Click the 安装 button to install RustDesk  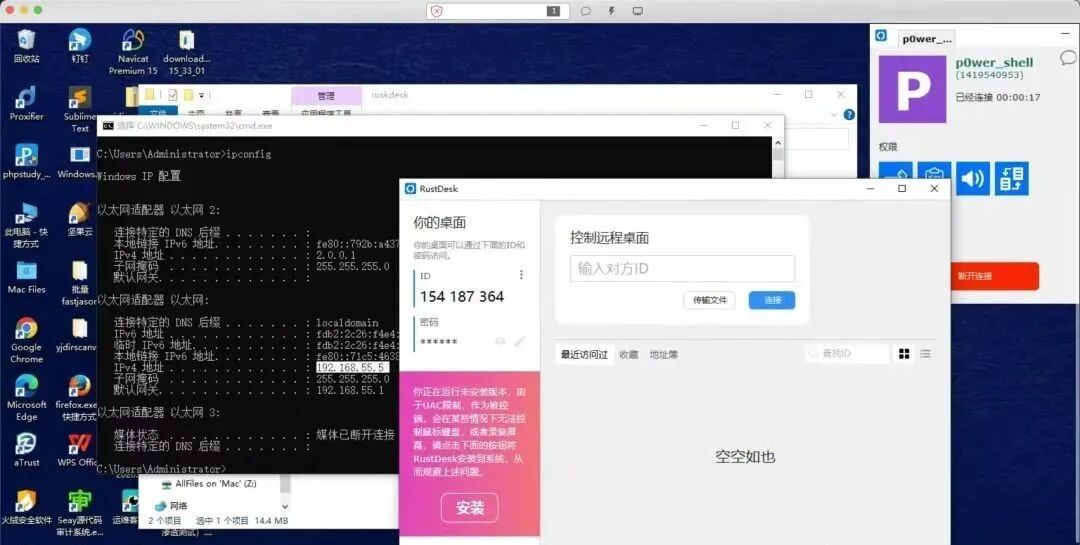(470, 508)
